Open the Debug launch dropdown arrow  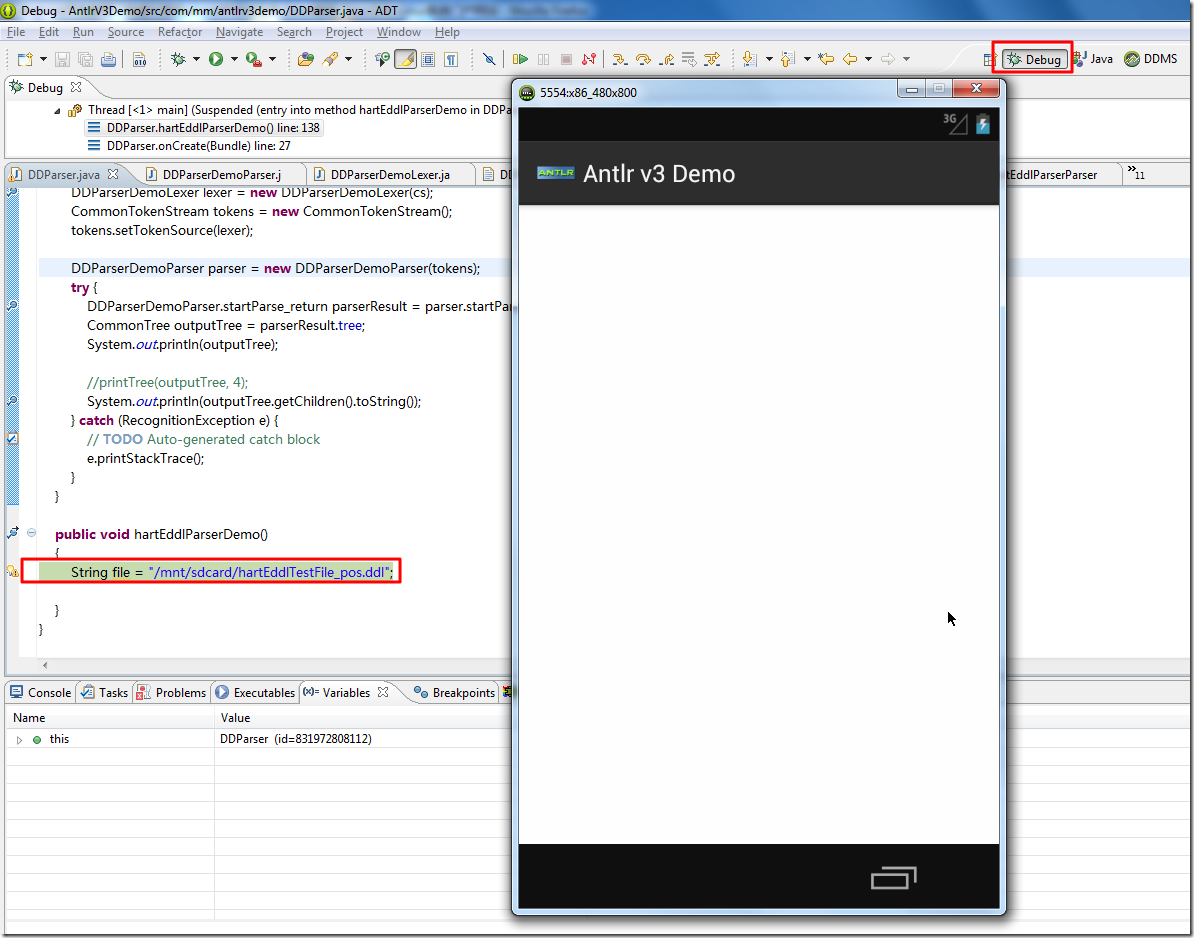pos(196,59)
